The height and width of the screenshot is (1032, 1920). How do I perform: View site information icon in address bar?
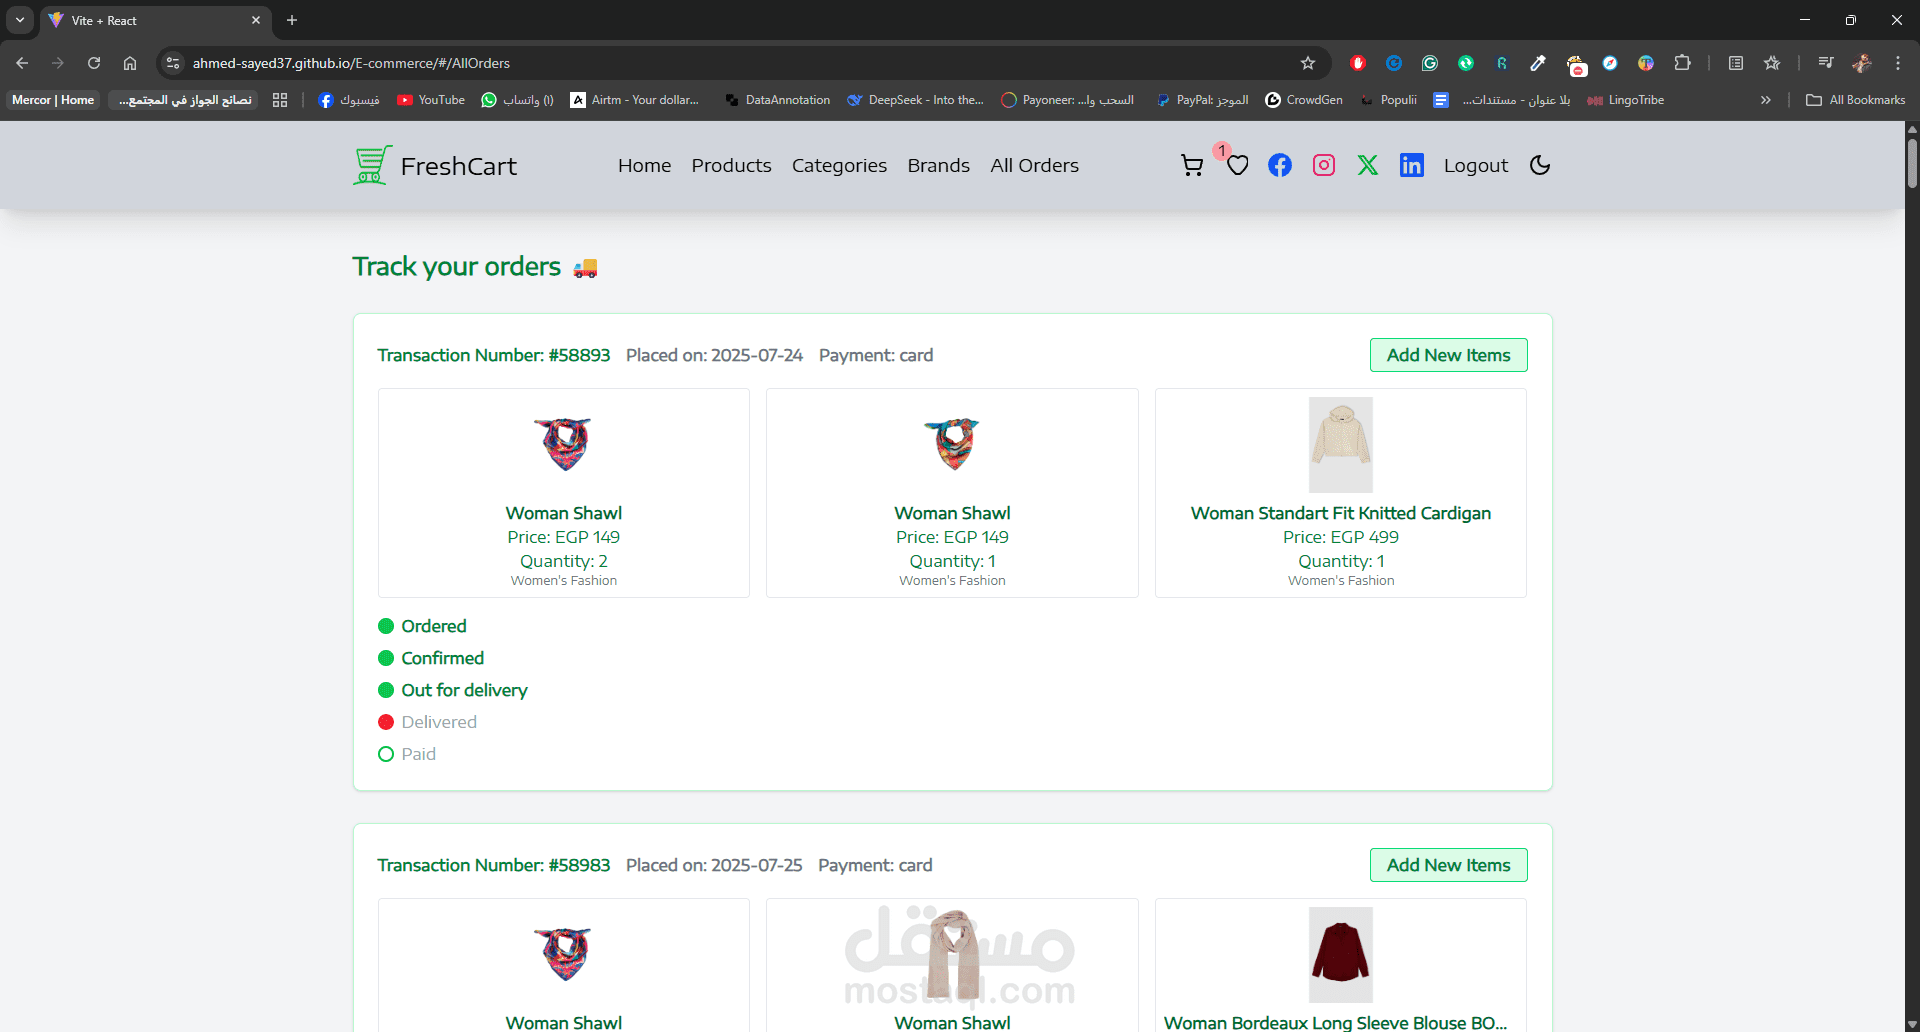tap(173, 63)
